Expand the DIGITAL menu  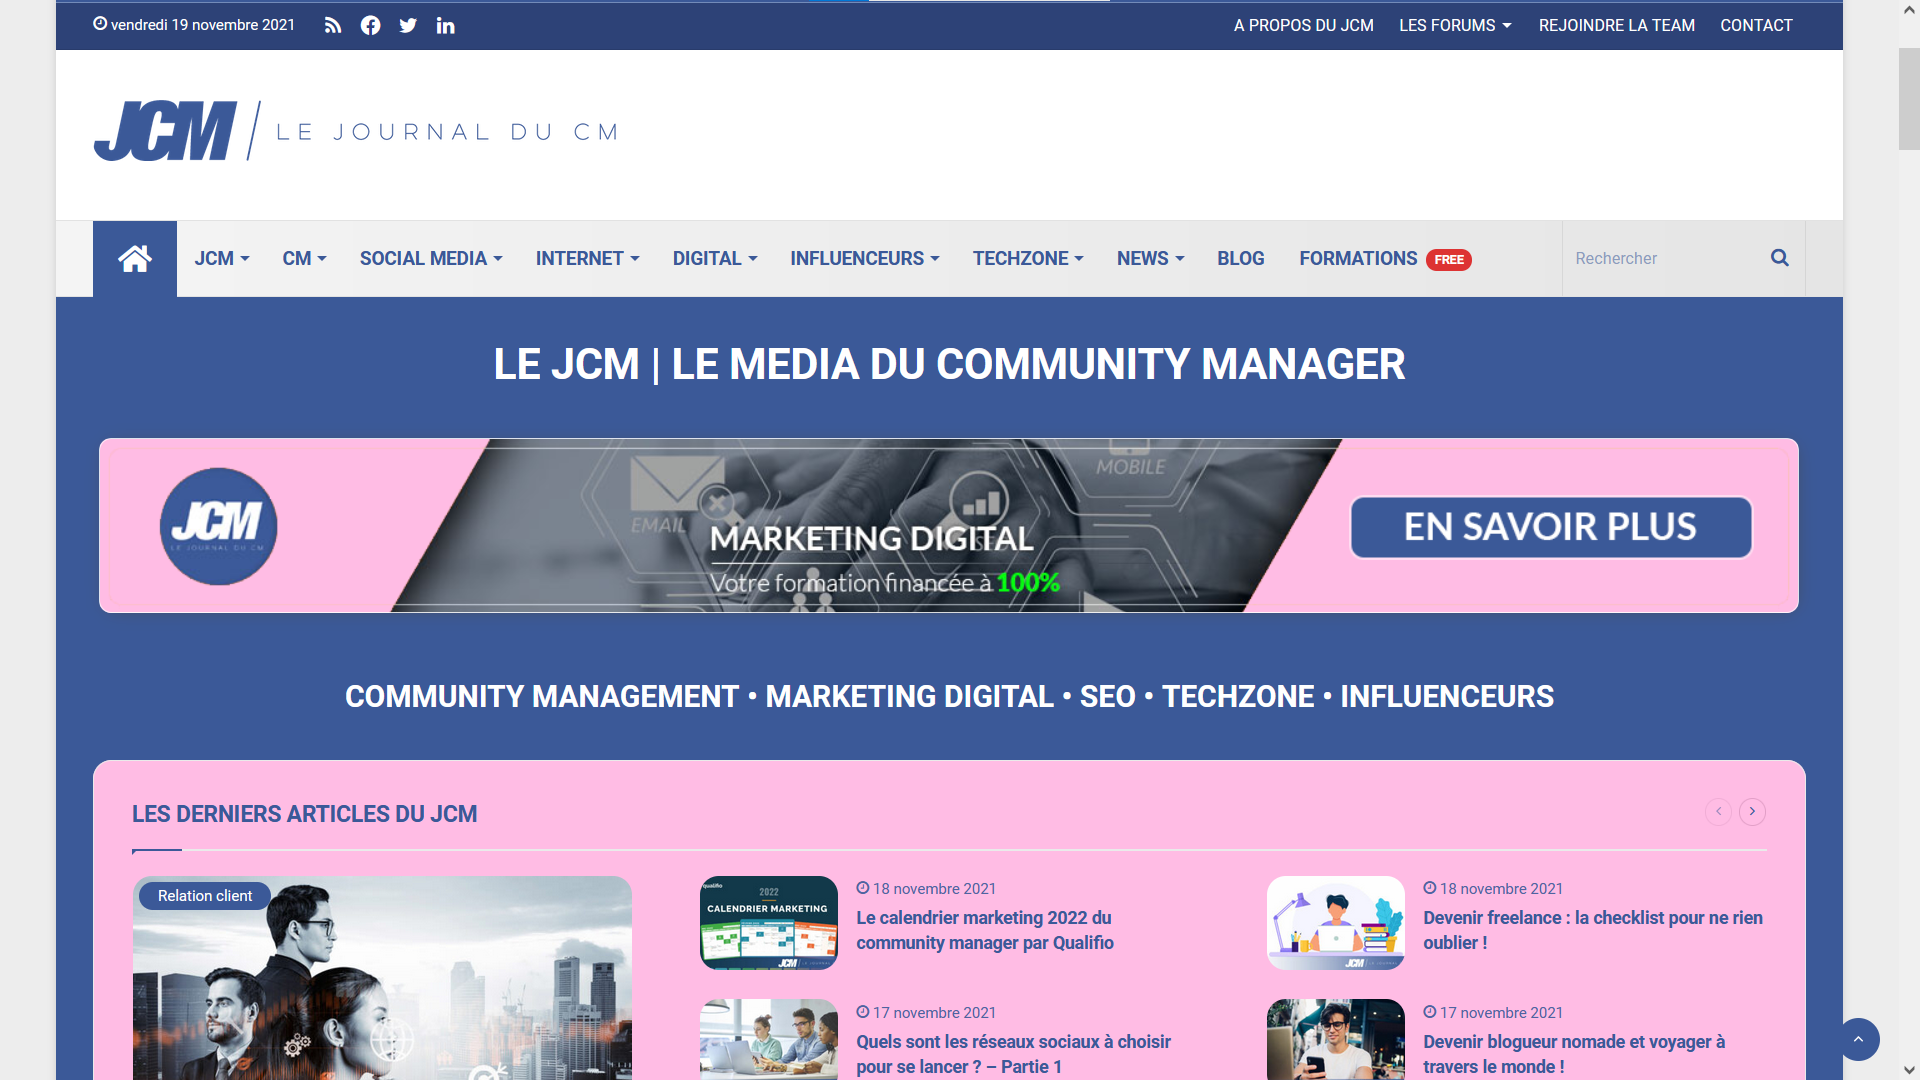tap(715, 258)
